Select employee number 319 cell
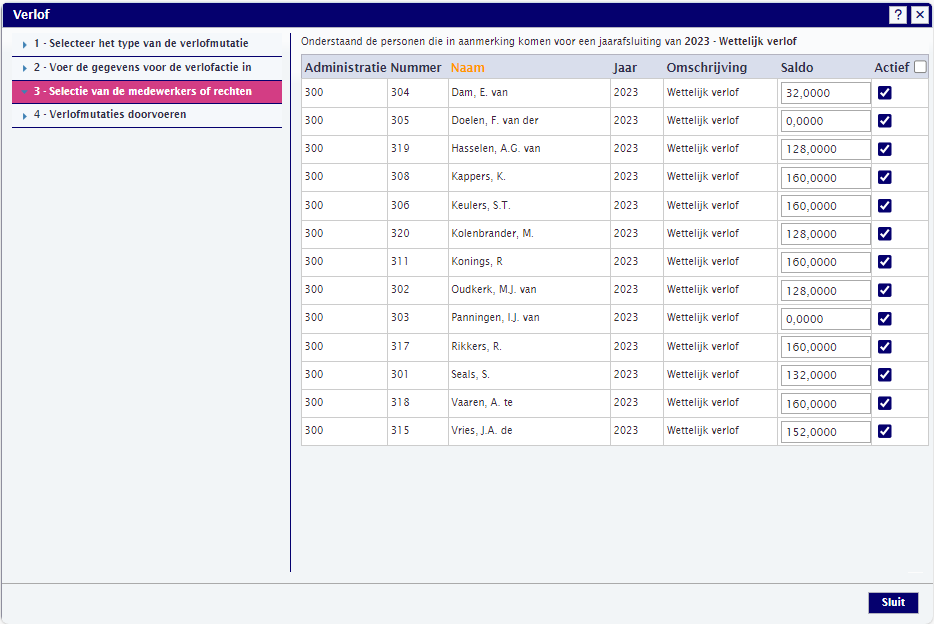This screenshot has width=934, height=624. pyautogui.click(x=418, y=148)
